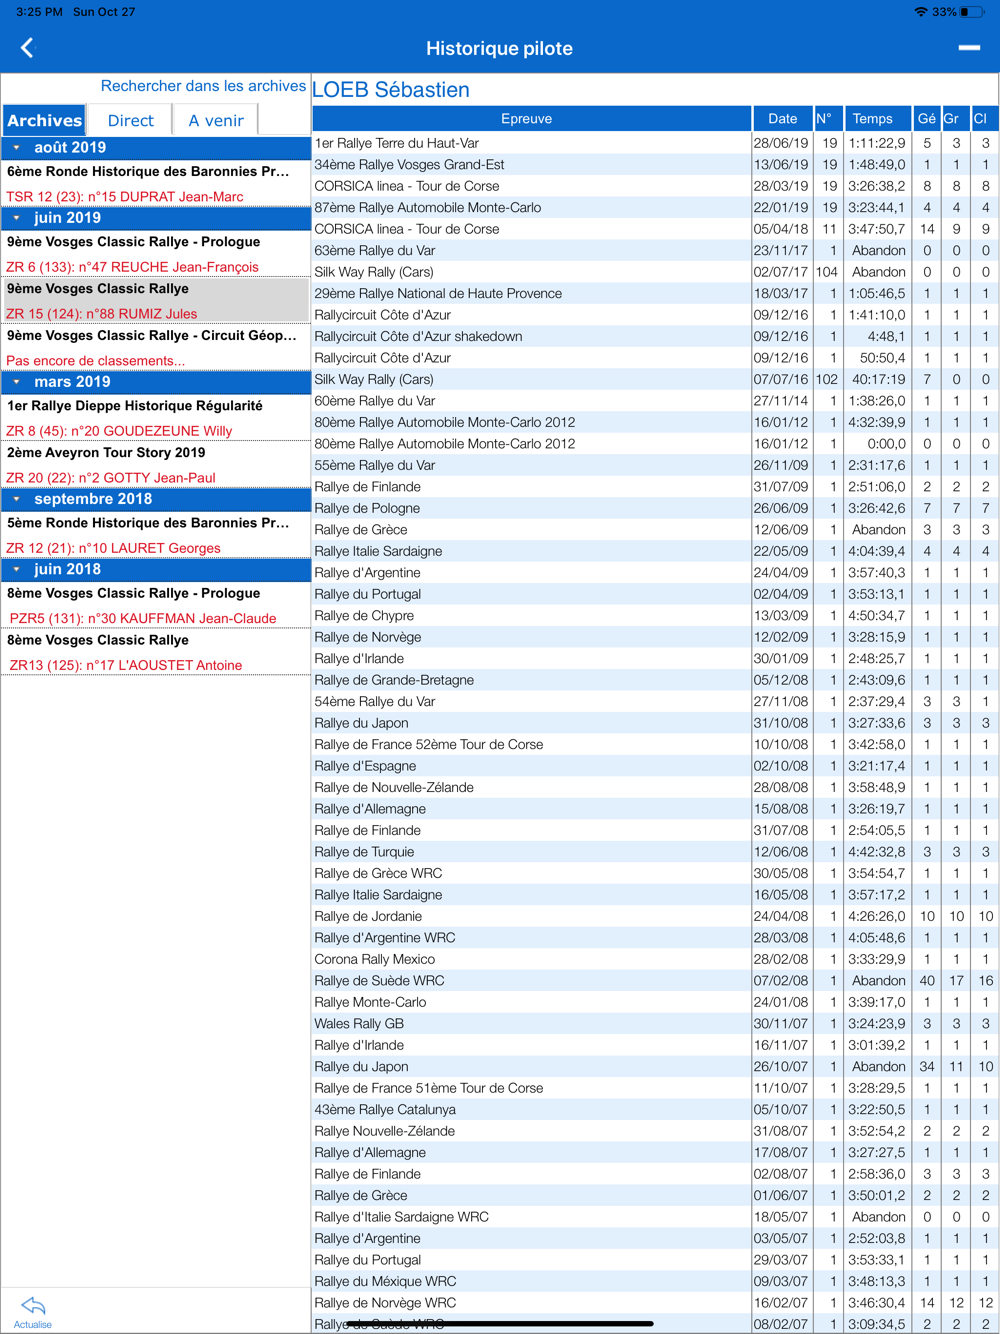Select Wales Rally GB row
Screen dimensions: 1000x1334
point(655,1024)
